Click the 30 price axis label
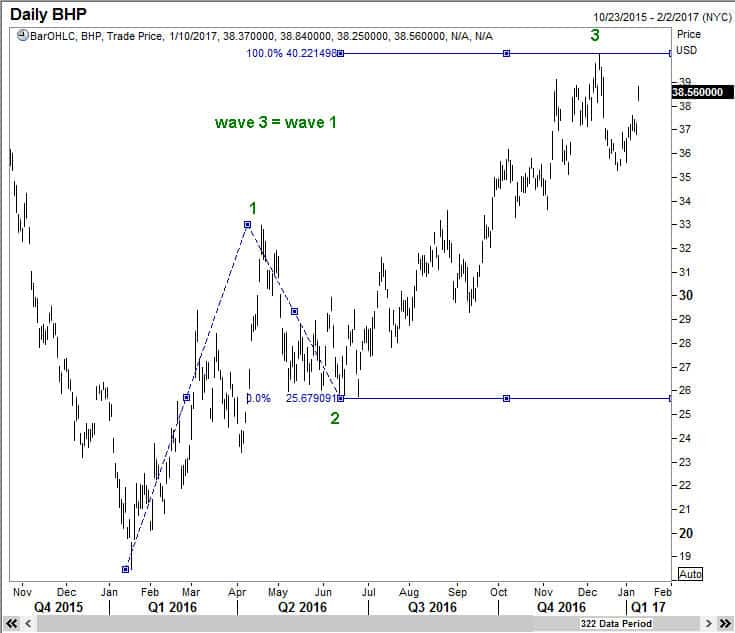The width and height of the screenshot is (735, 633). click(x=686, y=295)
